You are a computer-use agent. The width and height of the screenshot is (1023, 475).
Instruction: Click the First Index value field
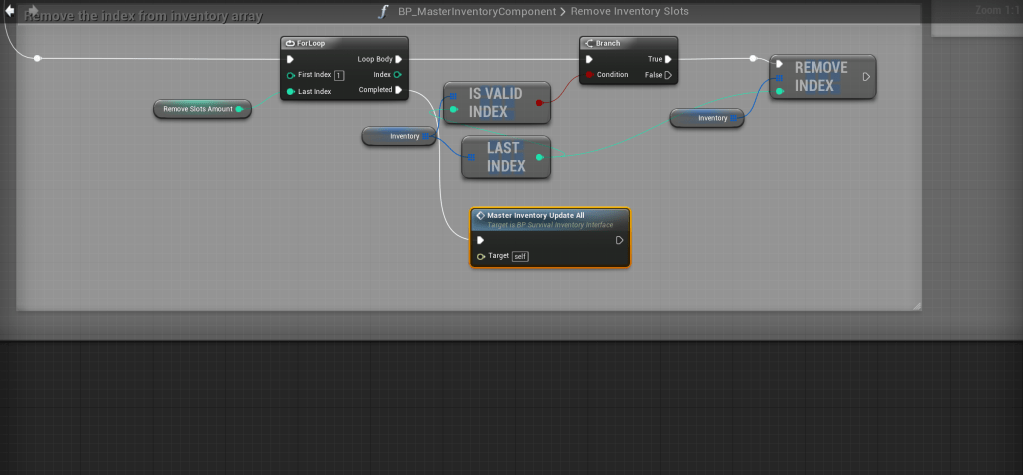[x=339, y=75]
